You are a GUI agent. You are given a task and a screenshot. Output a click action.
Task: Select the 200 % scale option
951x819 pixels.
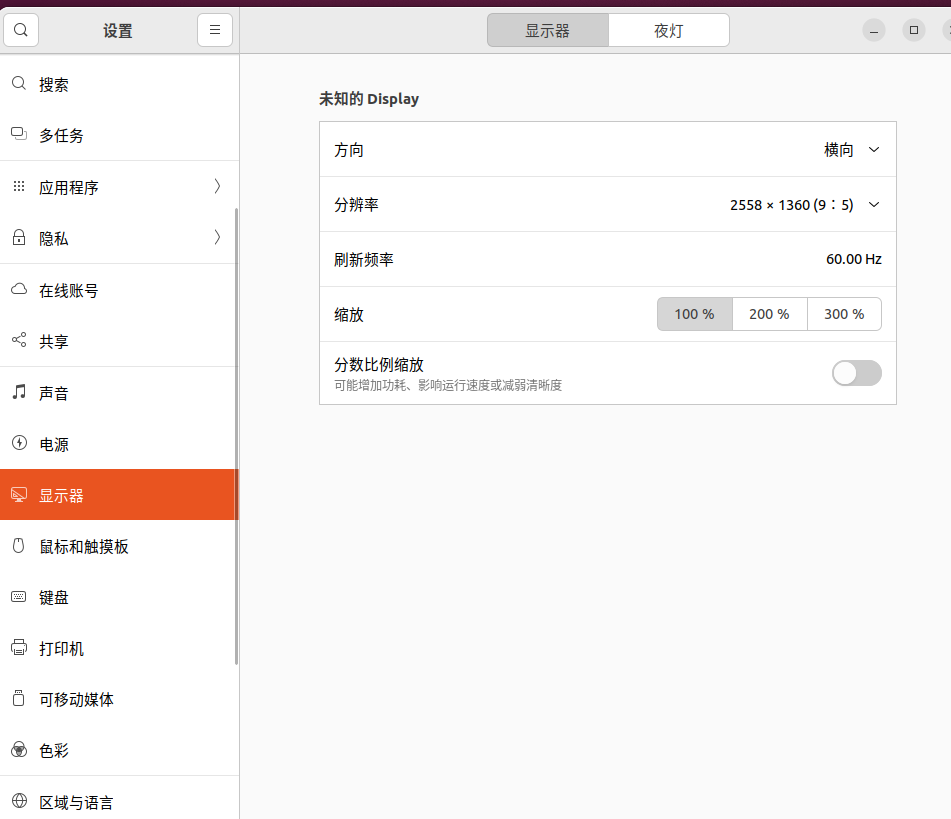point(769,314)
